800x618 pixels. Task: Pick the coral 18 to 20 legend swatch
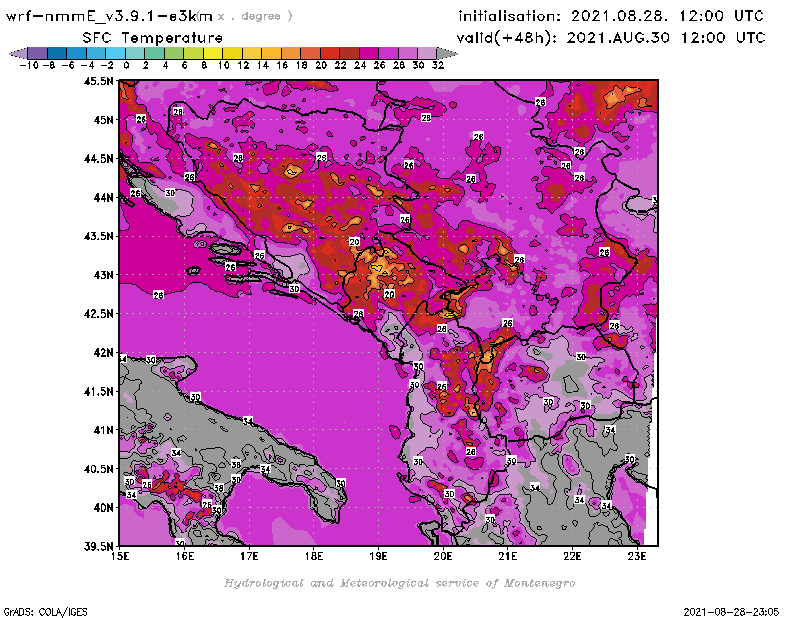point(310,54)
